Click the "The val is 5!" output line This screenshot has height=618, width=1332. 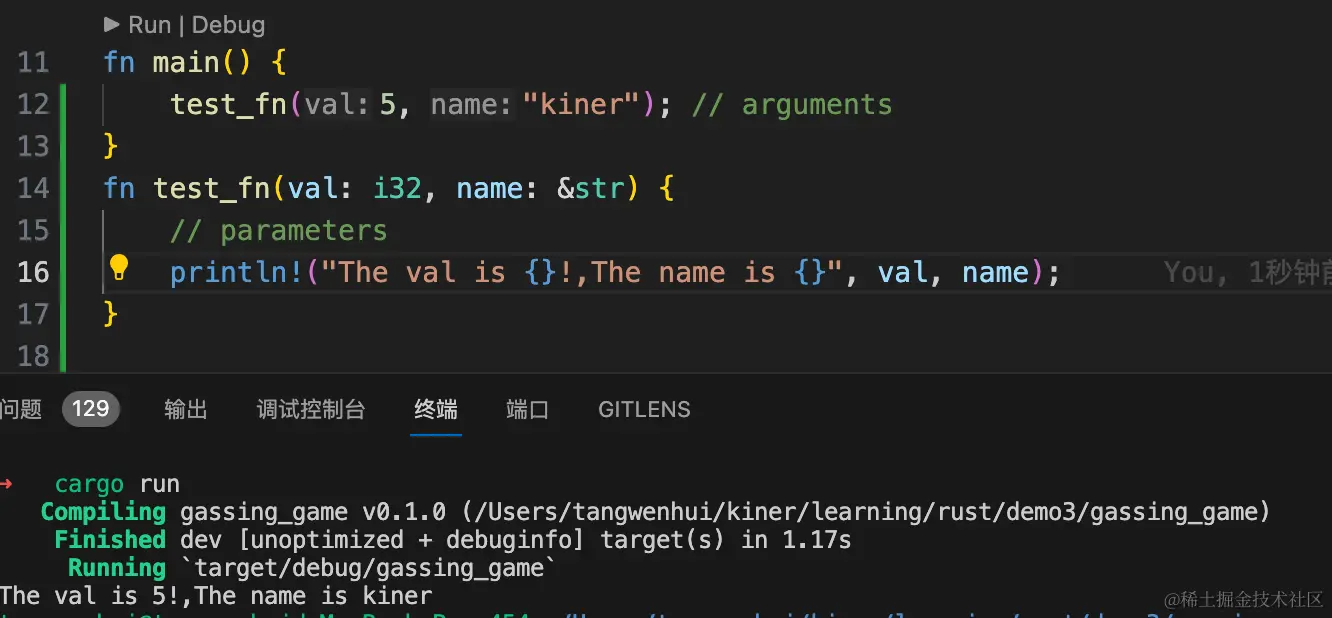[216, 596]
